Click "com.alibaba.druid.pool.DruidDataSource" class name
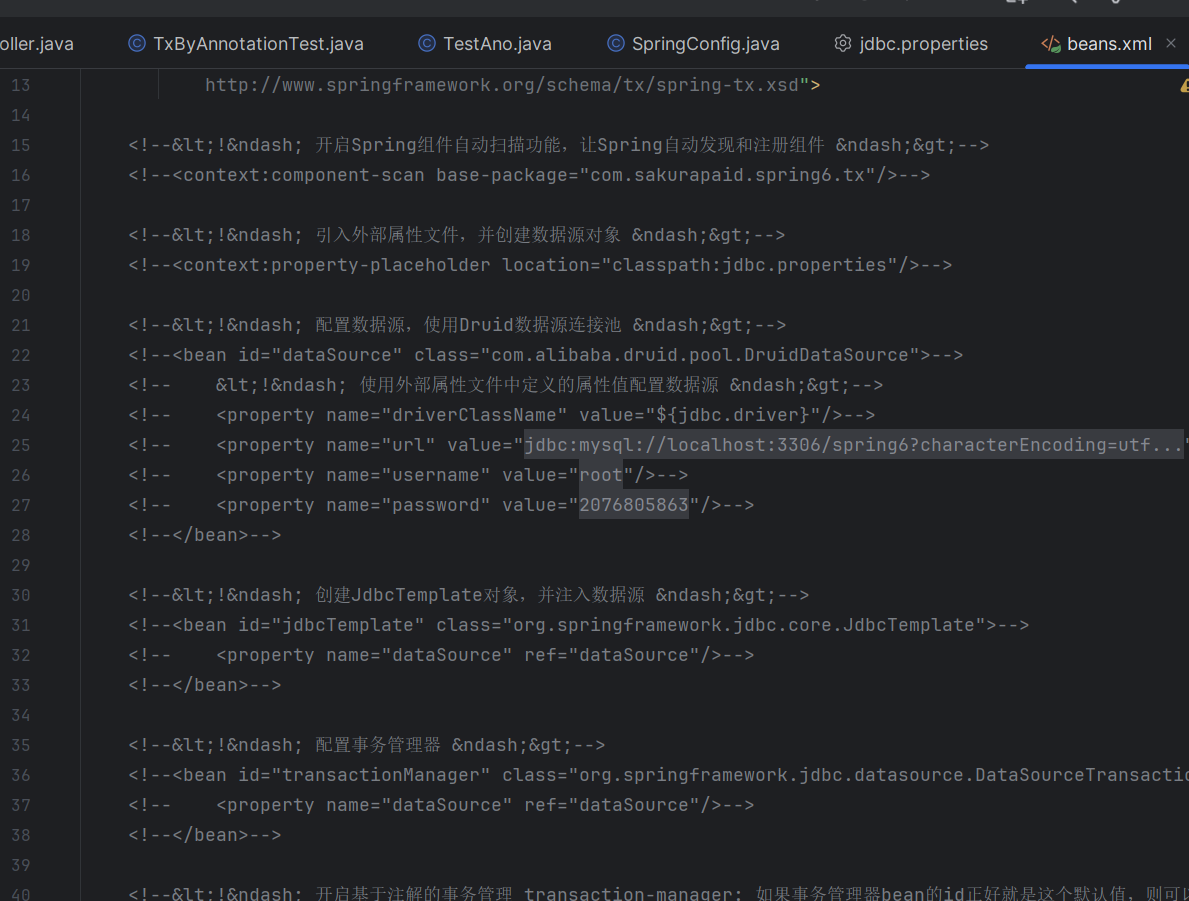This screenshot has height=901, width=1189. pyautogui.click(x=700, y=355)
